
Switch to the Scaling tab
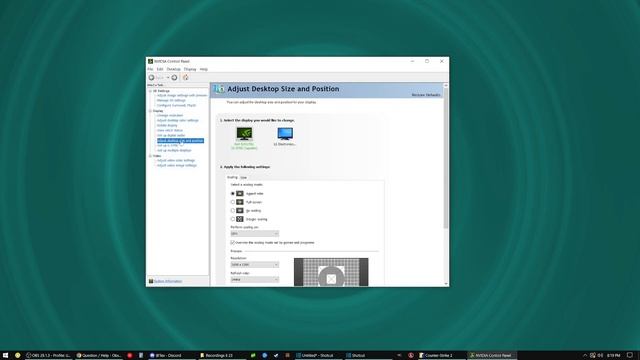232,177
